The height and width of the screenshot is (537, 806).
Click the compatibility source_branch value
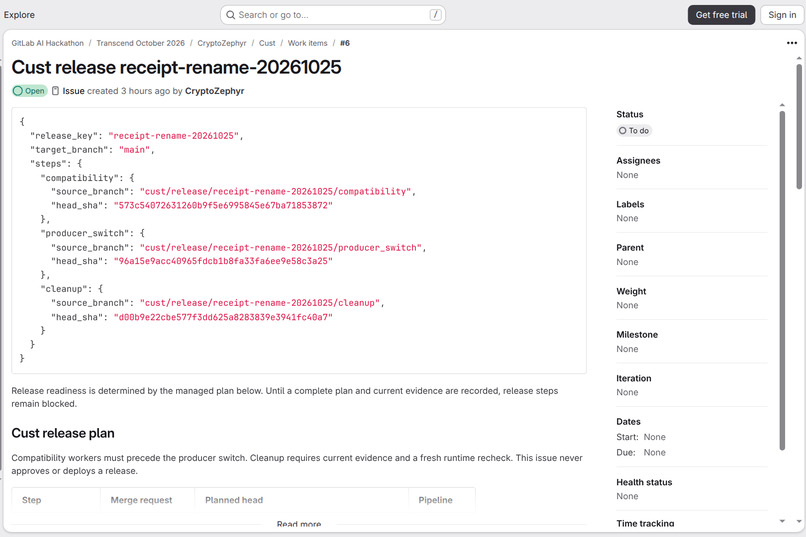(x=276, y=192)
